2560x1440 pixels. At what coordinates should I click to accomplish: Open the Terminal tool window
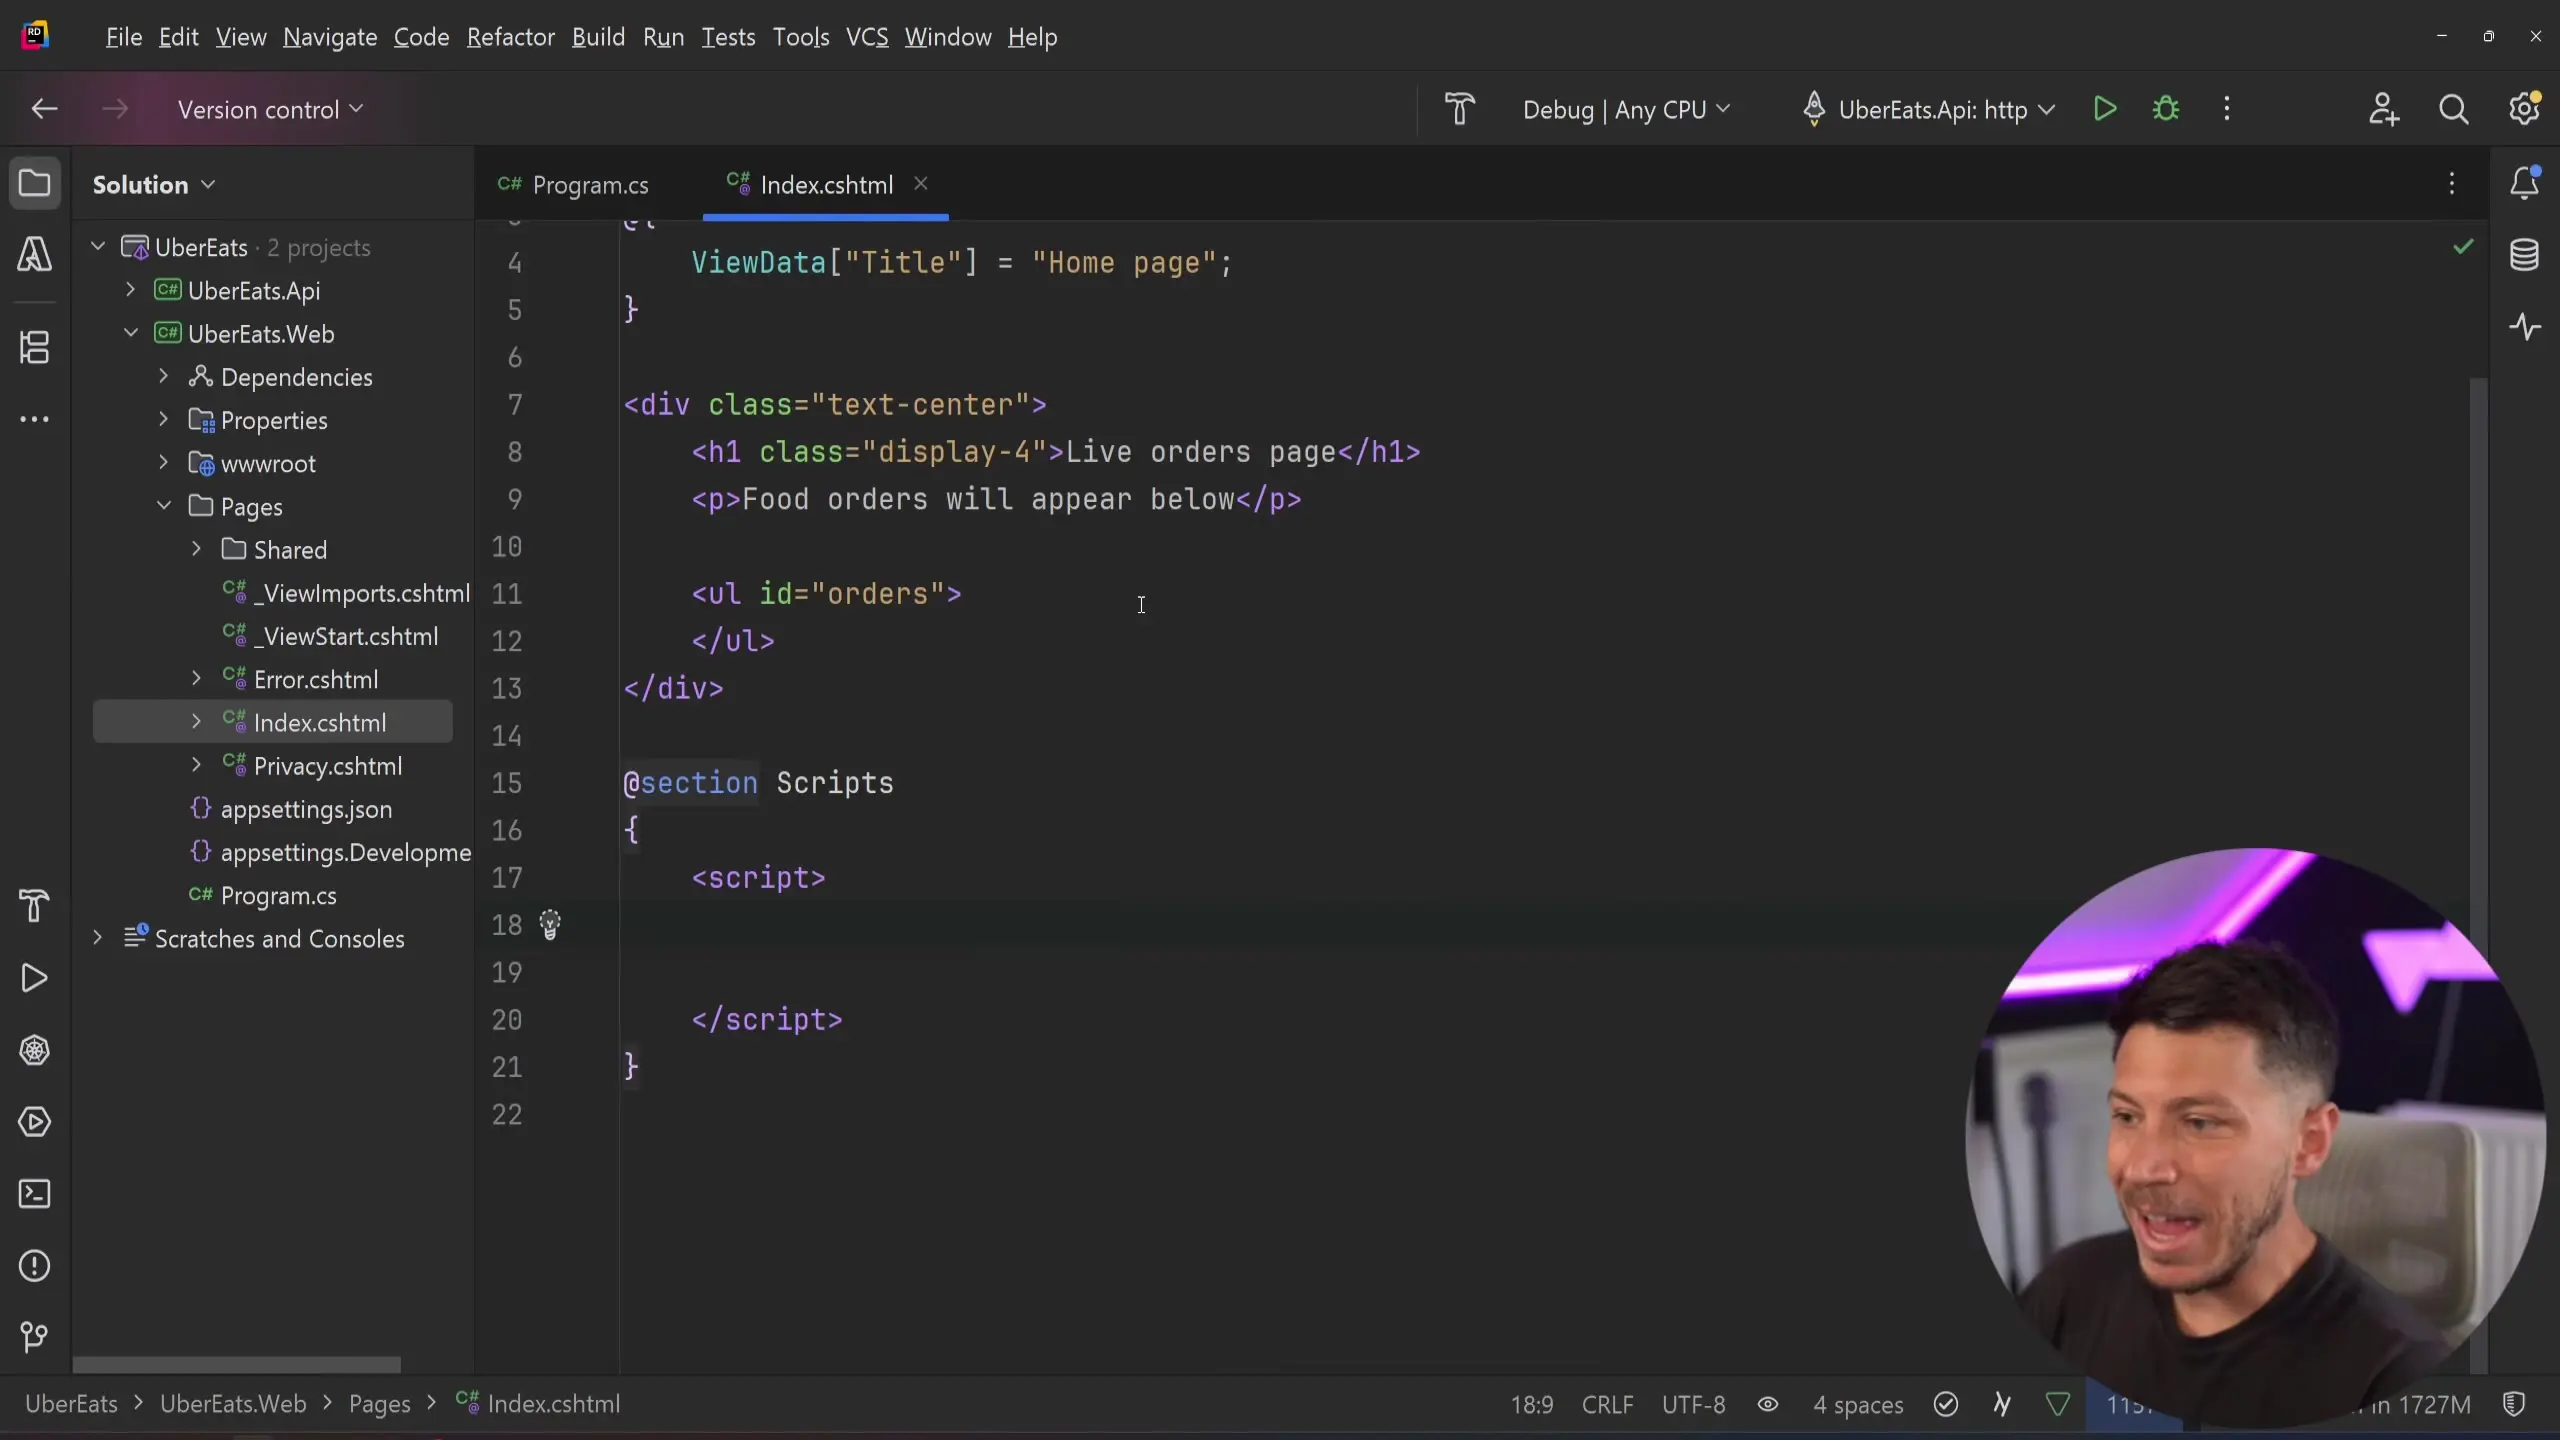(35, 1194)
